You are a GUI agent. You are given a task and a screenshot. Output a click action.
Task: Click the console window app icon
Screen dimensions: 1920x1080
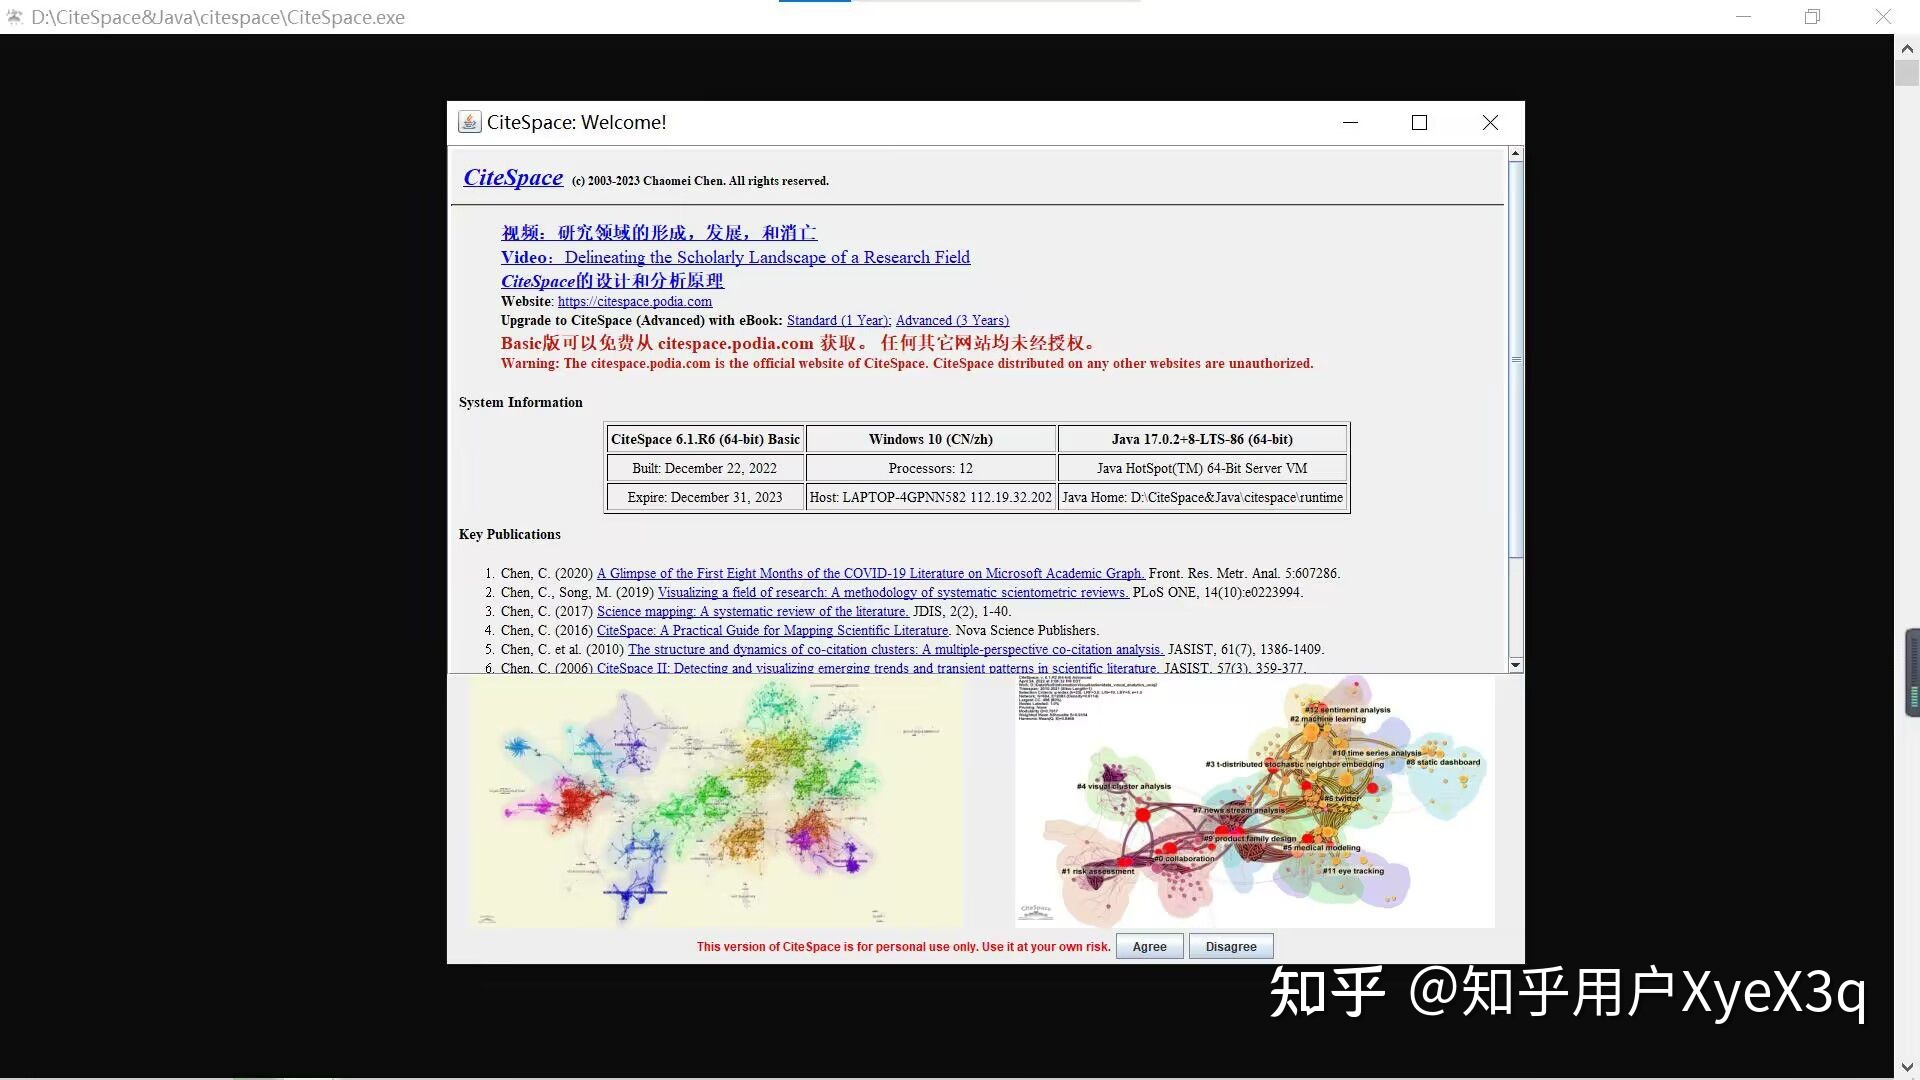coord(14,17)
